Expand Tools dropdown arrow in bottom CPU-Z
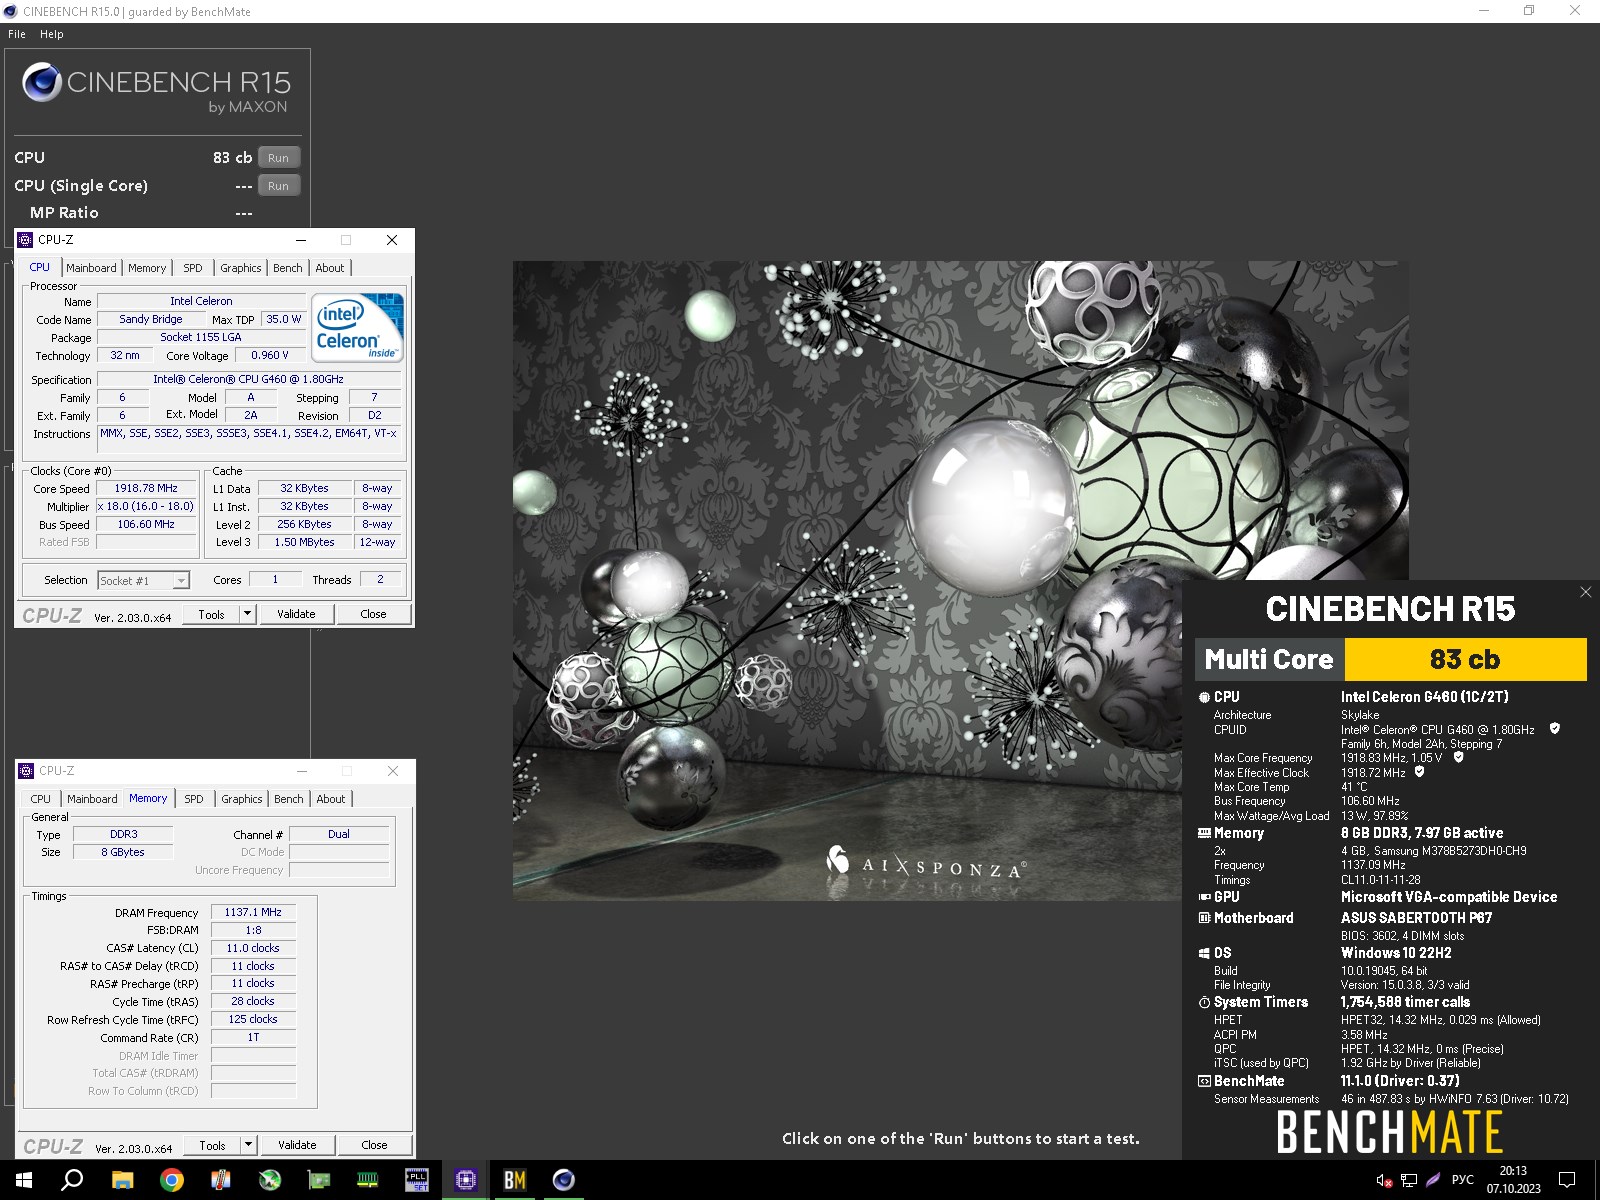1600x1200 pixels. (x=249, y=1145)
